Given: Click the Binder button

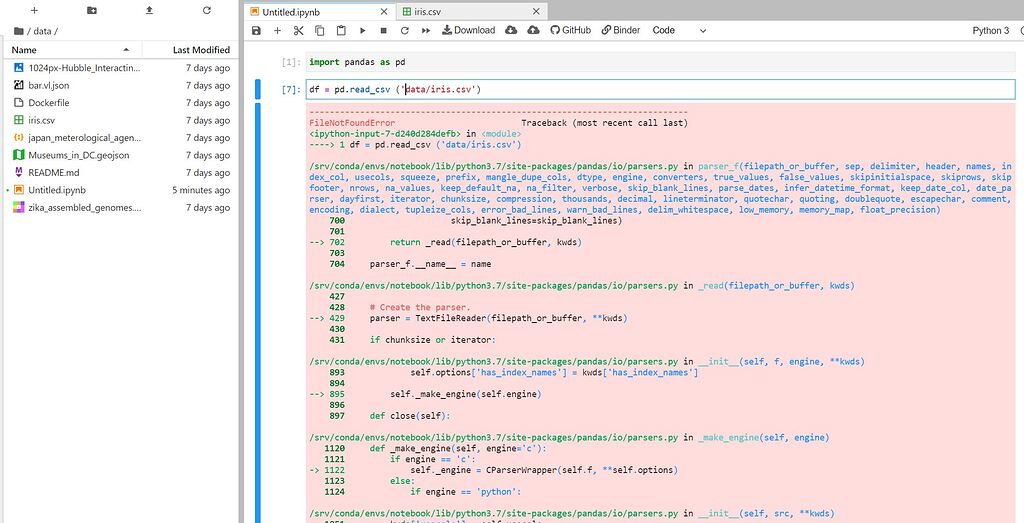Looking at the screenshot, I should click(x=620, y=31).
